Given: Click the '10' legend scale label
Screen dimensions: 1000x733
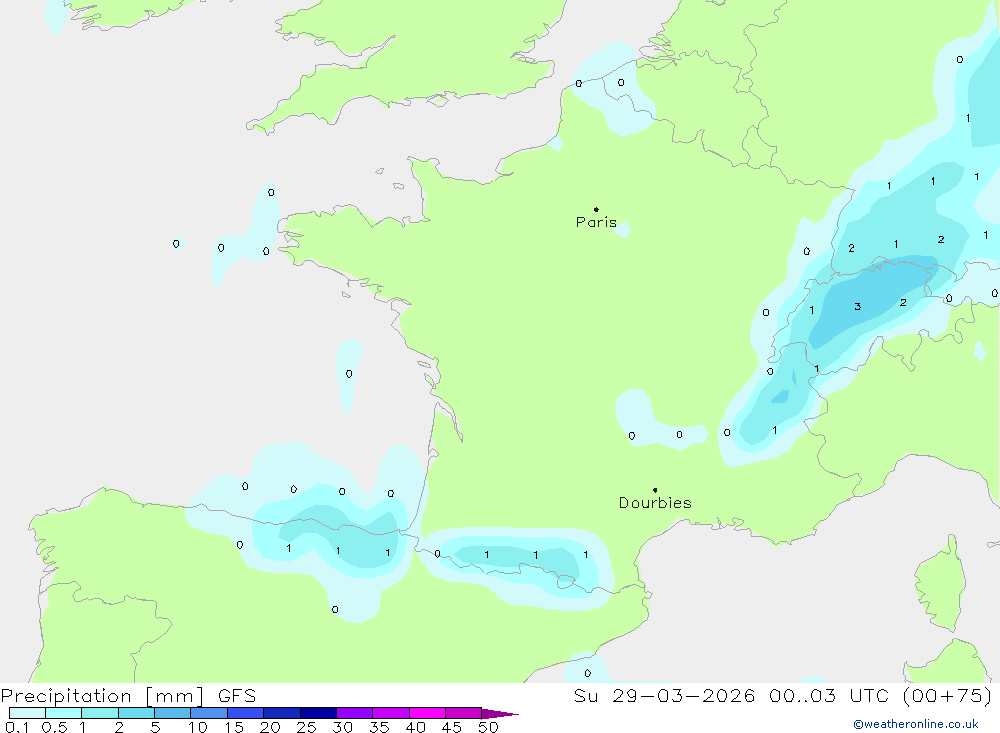Looking at the screenshot, I should 198,727.
